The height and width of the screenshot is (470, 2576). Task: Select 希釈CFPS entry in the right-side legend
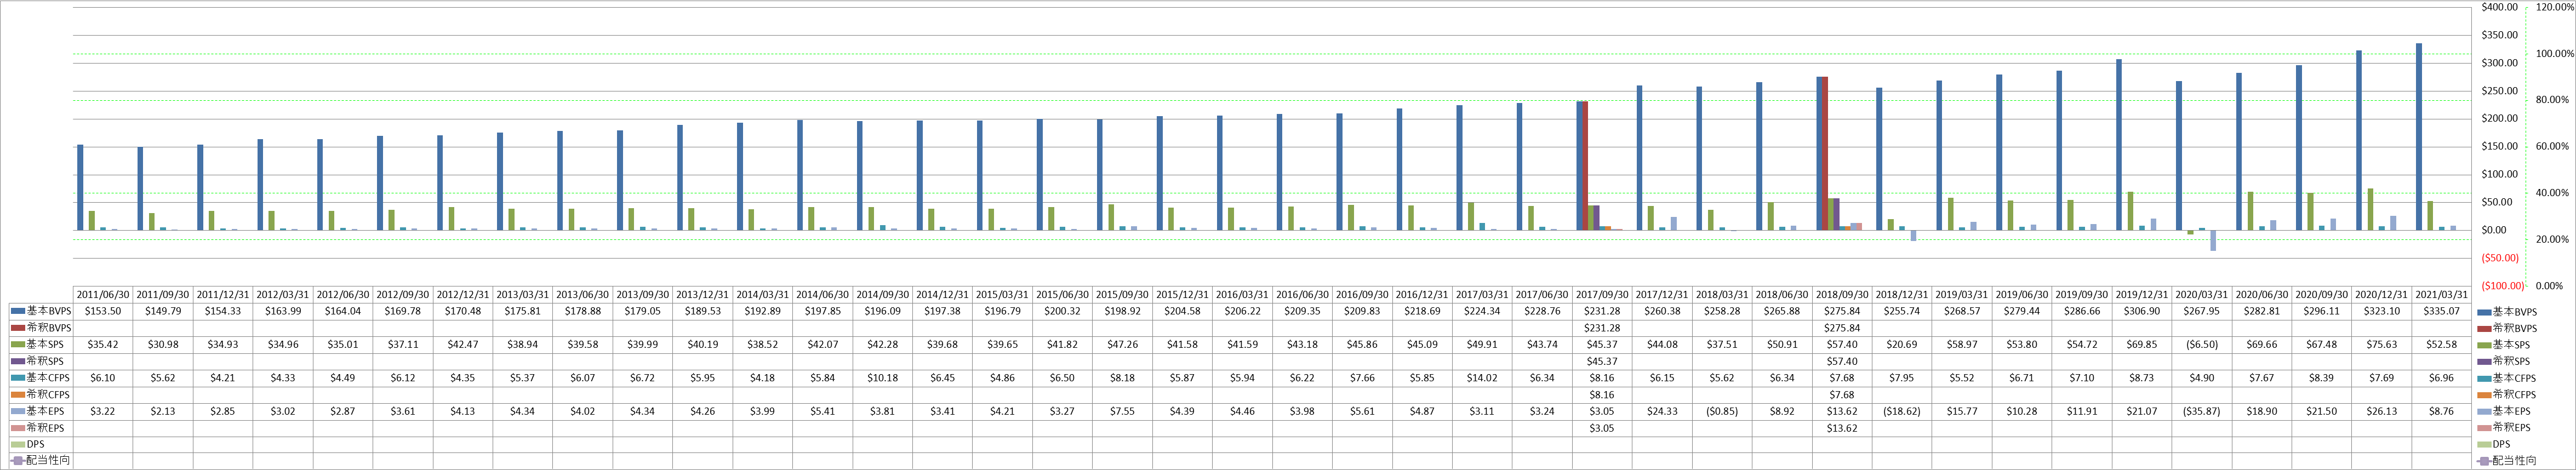pos(2507,394)
